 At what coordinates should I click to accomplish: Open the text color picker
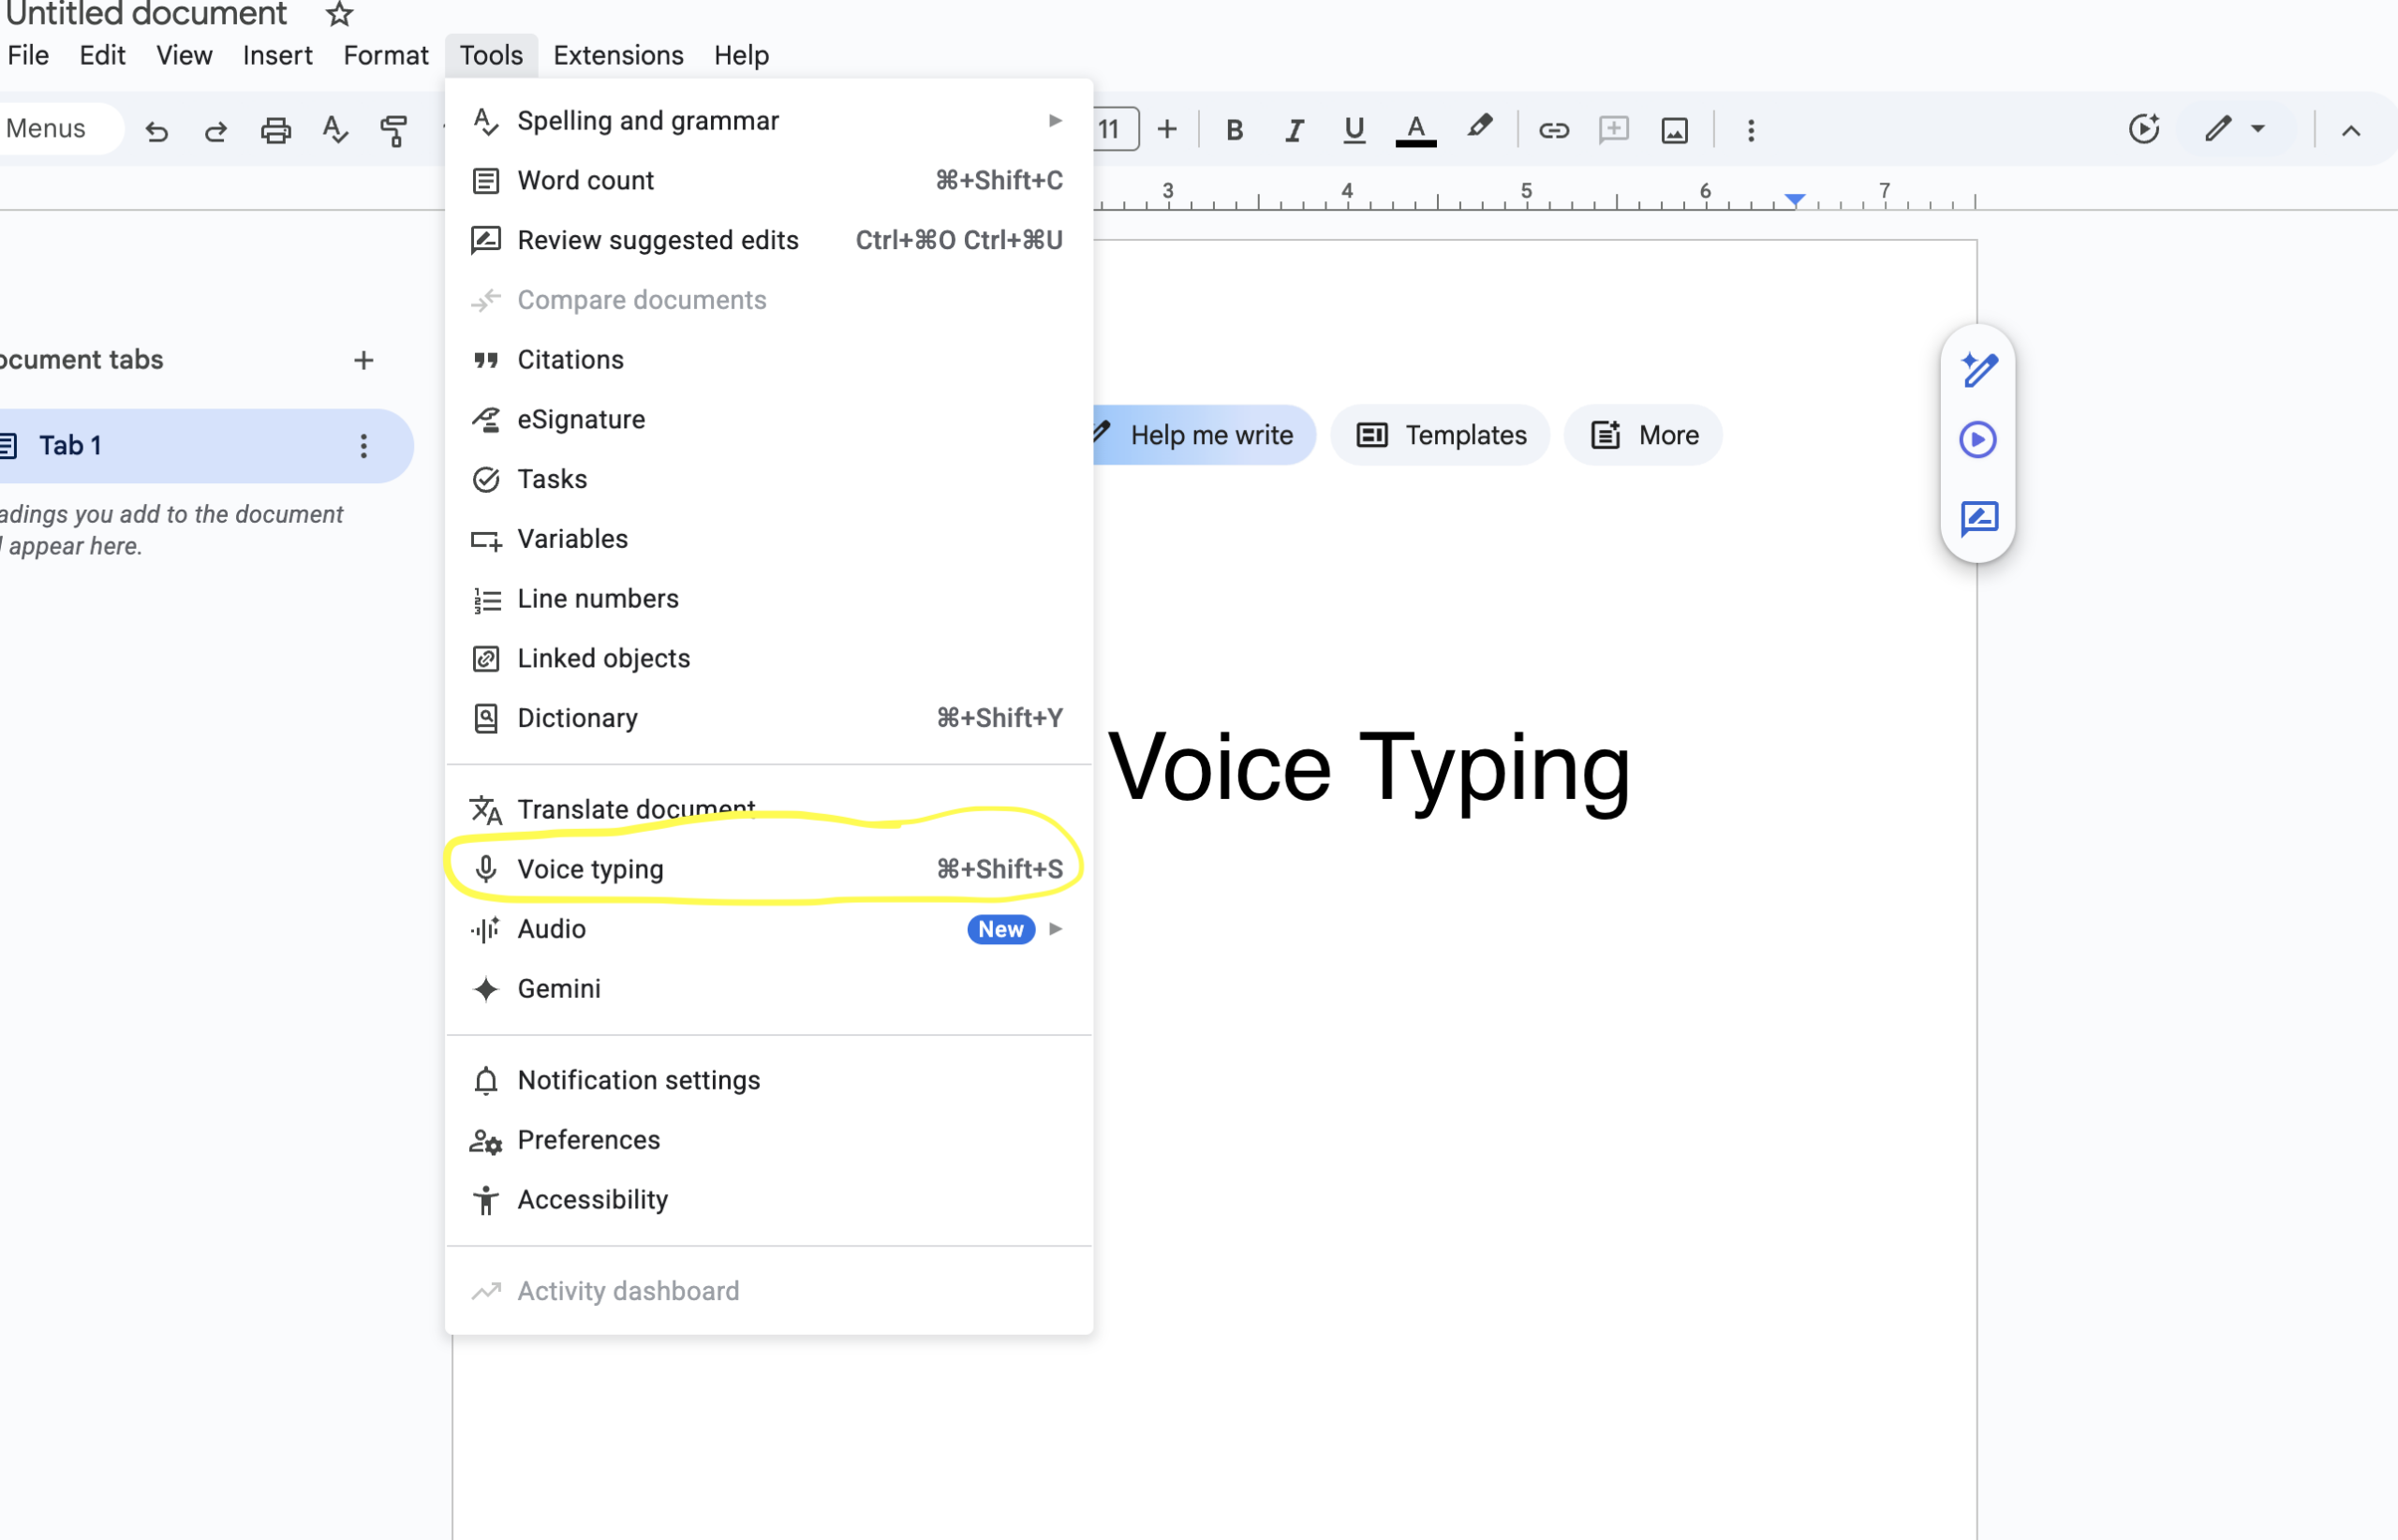tap(1415, 130)
